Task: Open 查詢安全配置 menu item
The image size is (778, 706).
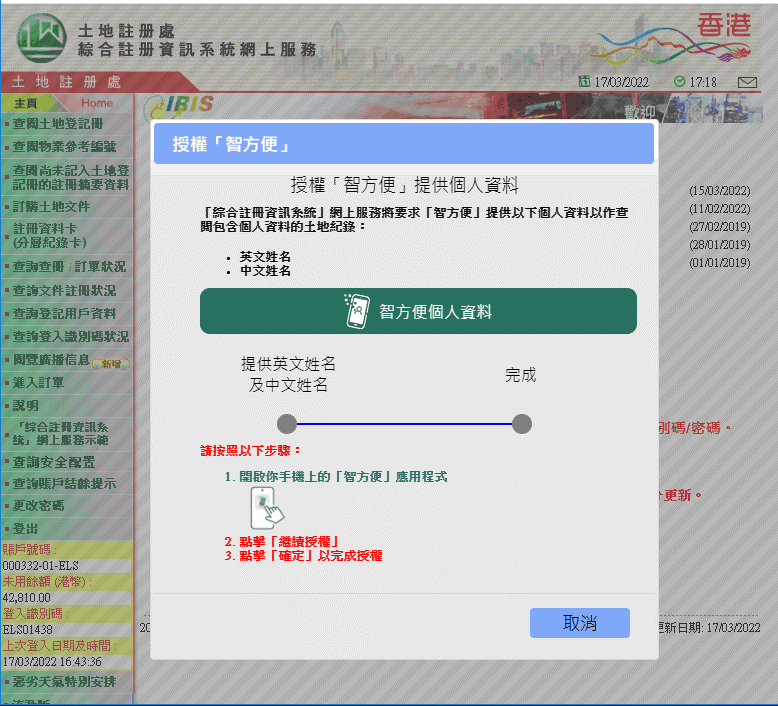Action: pos(54,462)
